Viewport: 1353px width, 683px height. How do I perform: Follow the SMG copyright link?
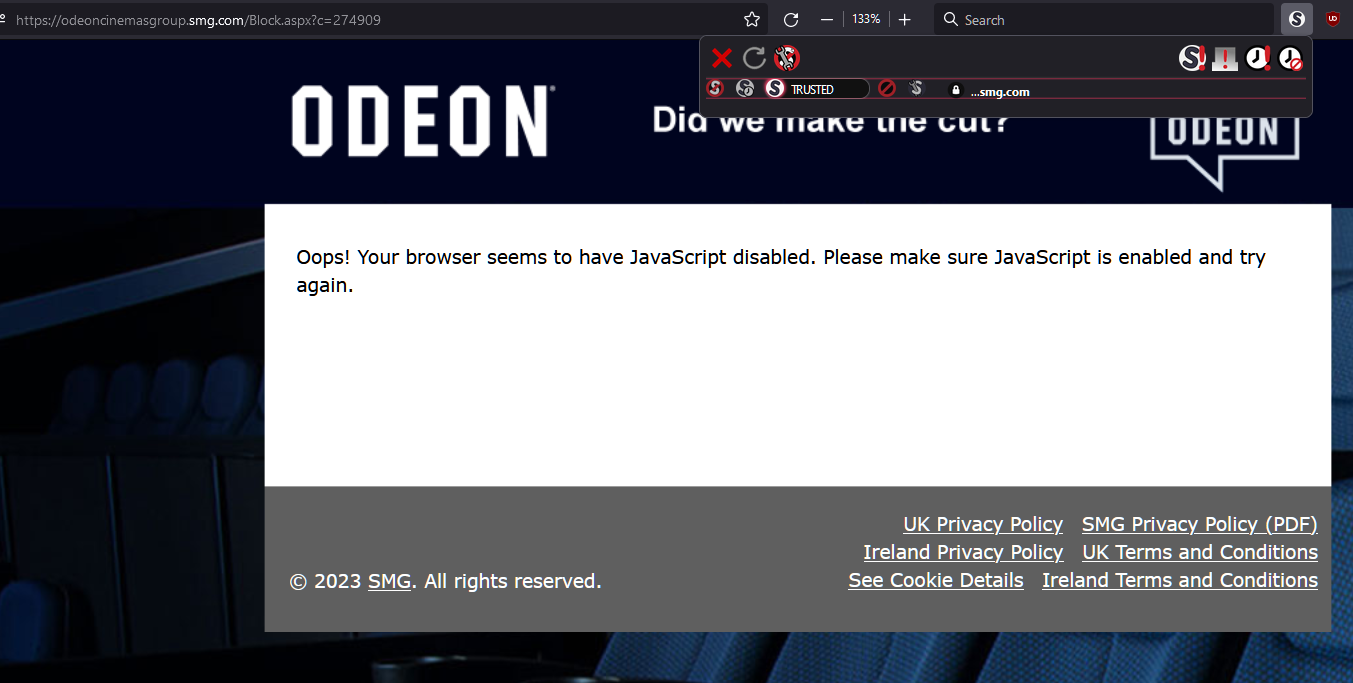(x=389, y=581)
